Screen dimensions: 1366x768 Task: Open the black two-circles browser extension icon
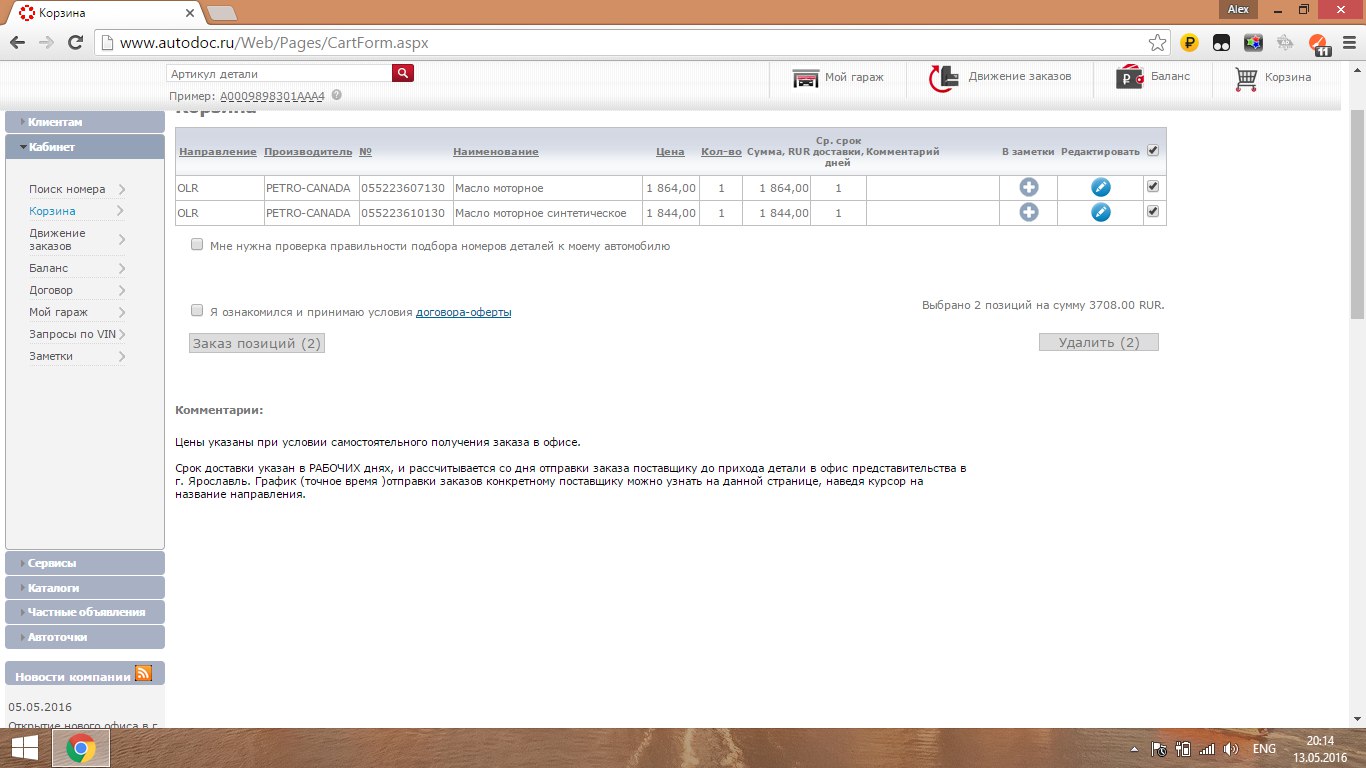click(1221, 43)
